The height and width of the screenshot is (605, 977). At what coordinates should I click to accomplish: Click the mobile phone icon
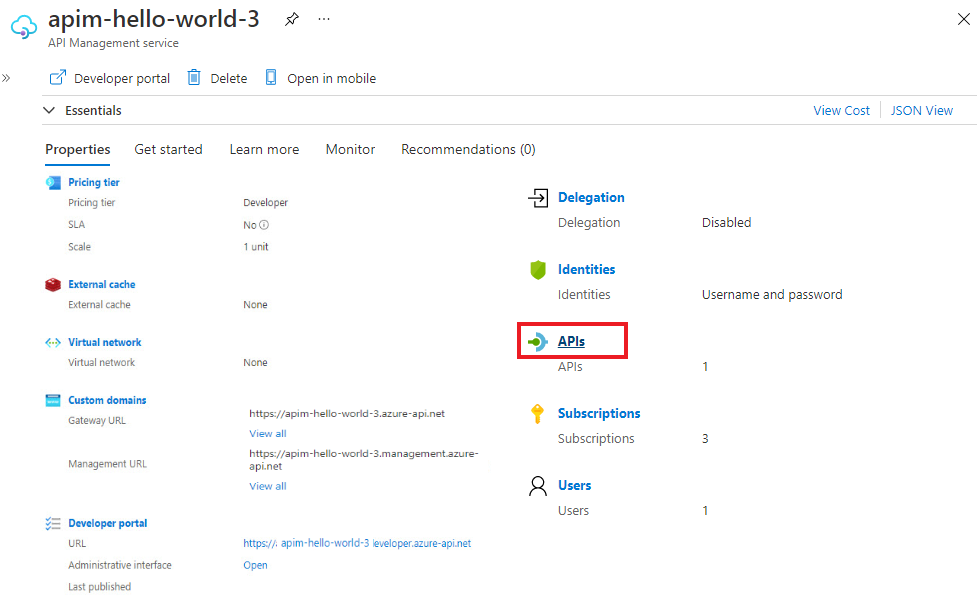271,78
